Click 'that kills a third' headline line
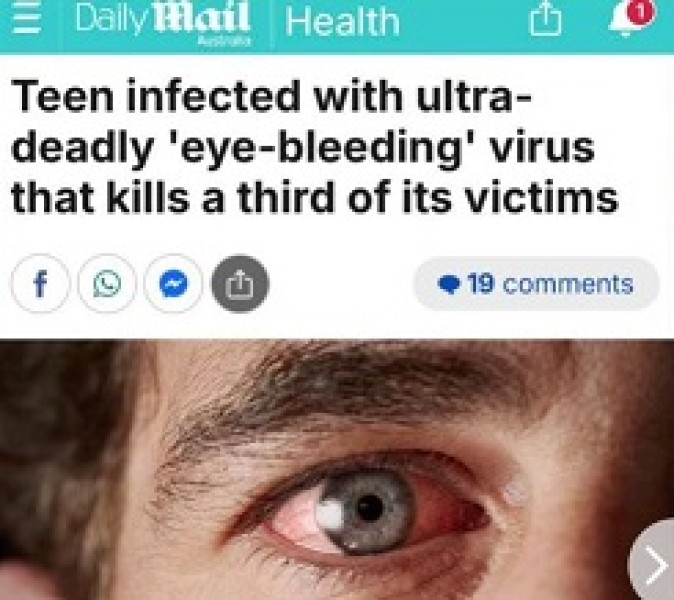The height and width of the screenshot is (600, 674). (x=315, y=197)
